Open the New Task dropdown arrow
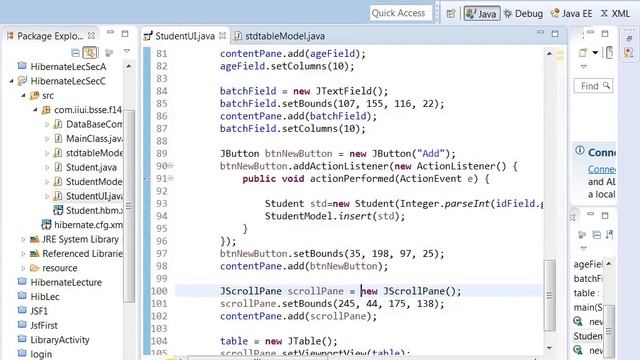This screenshot has width=640, height=360. (595, 53)
